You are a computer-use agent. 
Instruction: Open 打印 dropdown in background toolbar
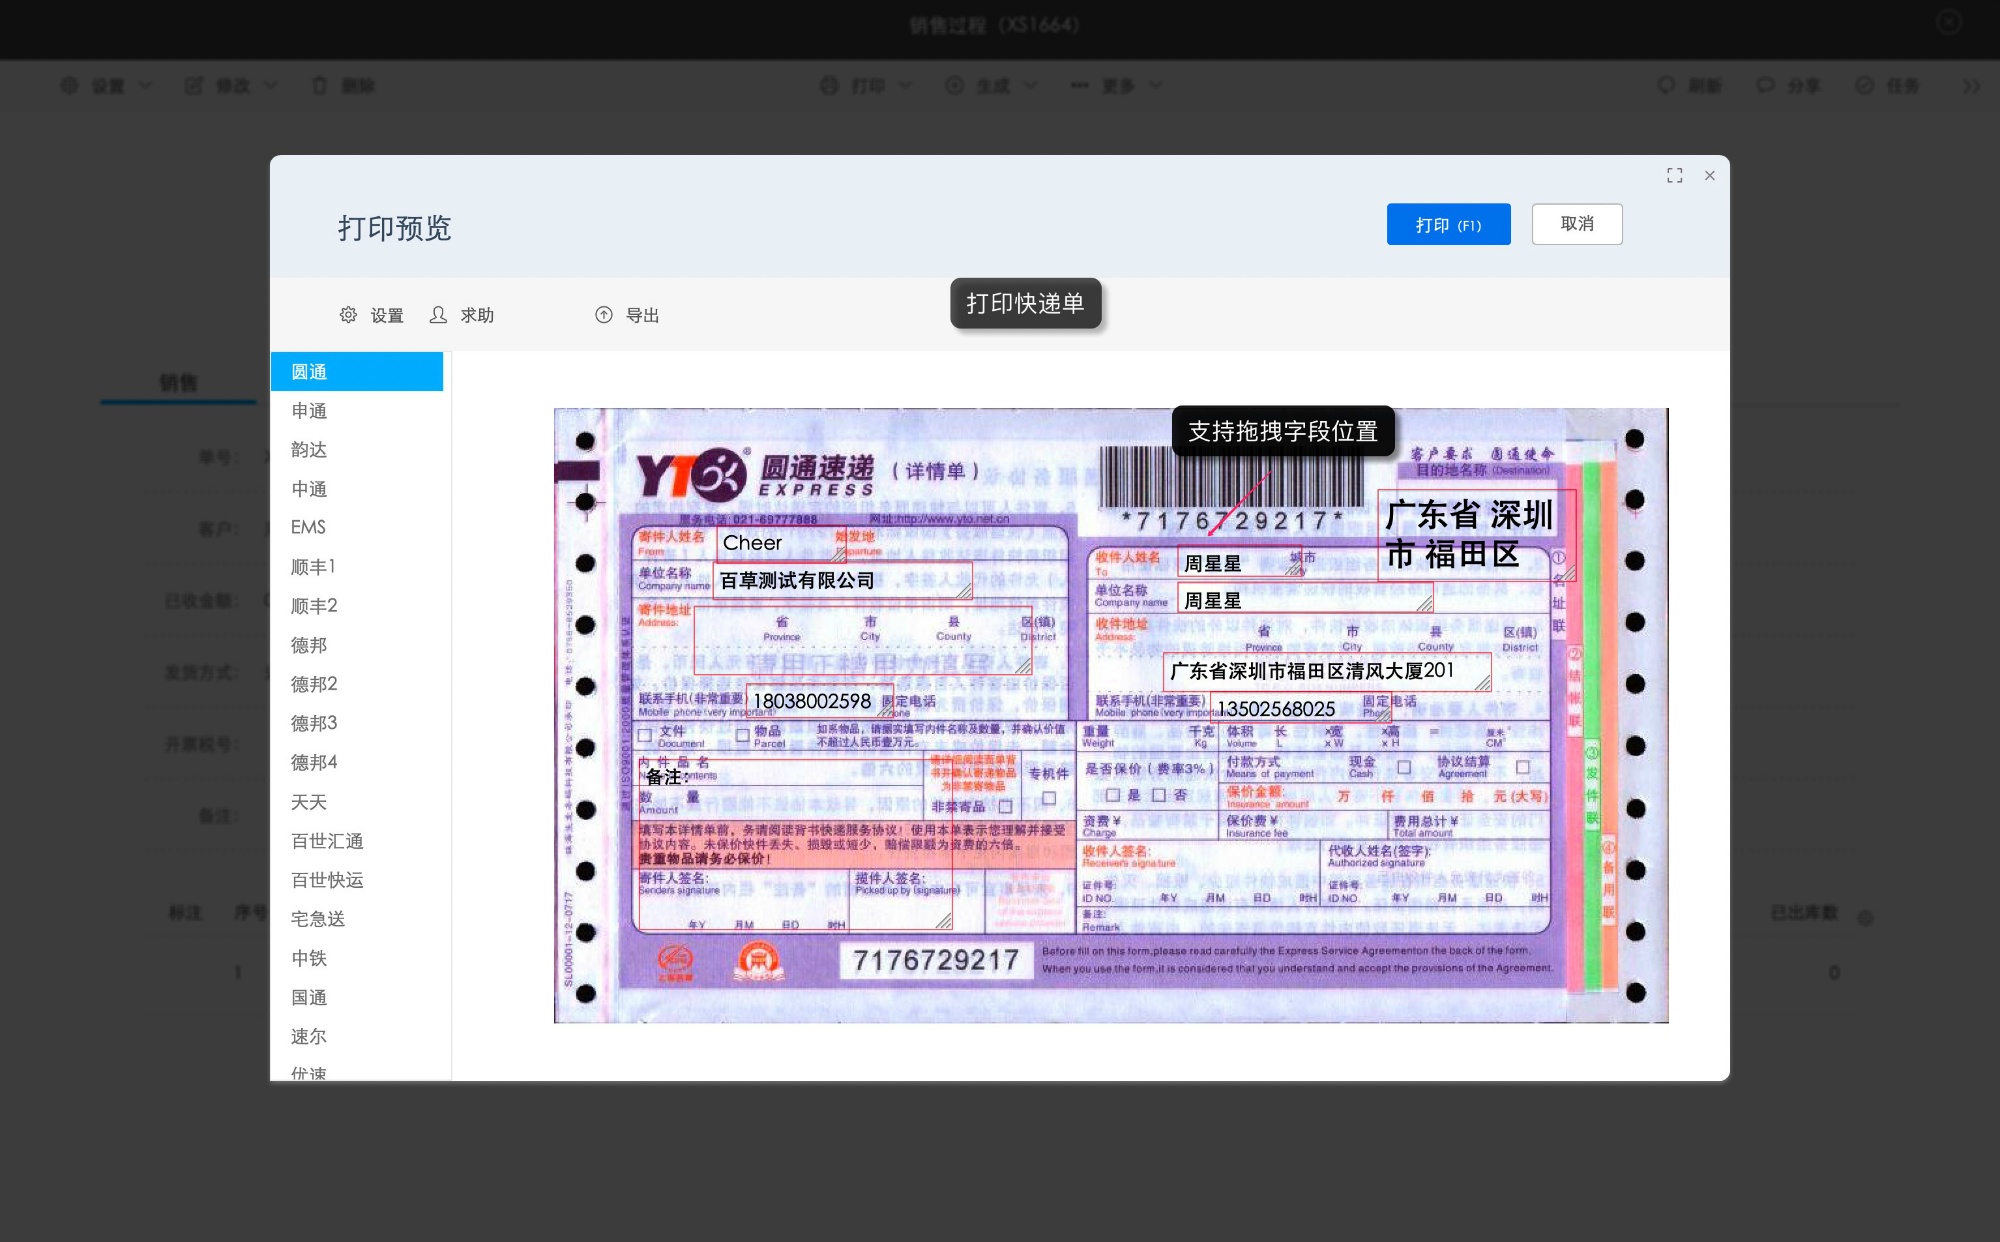click(x=866, y=86)
